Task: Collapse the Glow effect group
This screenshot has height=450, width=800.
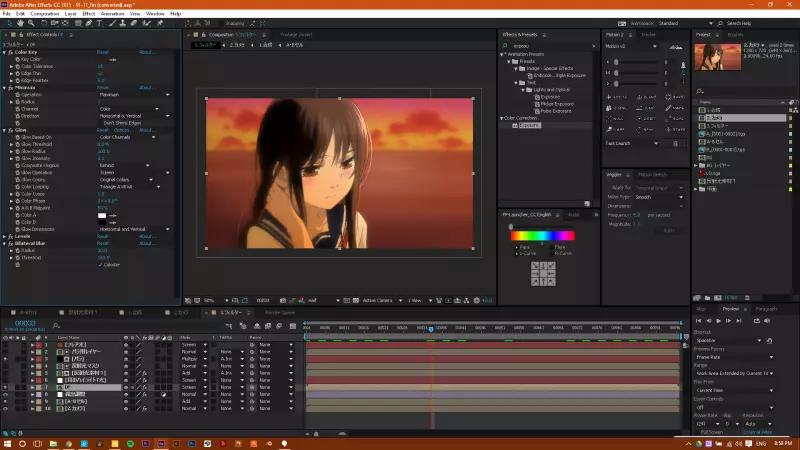Action: point(5,130)
